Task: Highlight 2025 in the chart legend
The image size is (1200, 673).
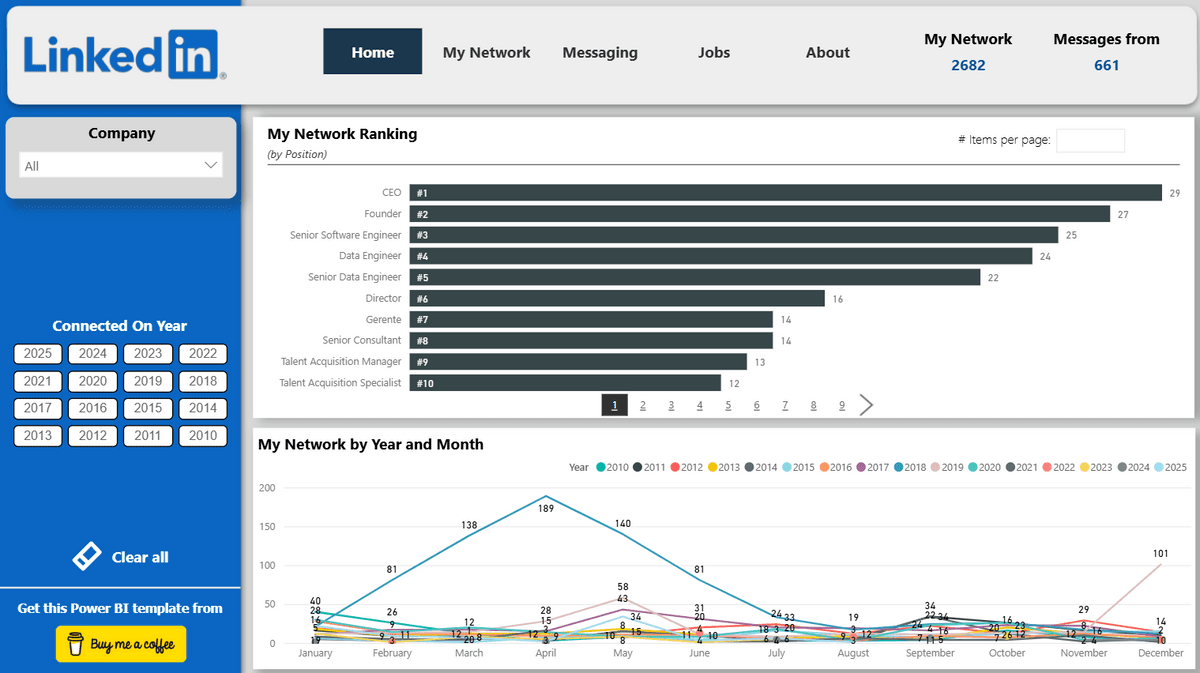Action: (x=1170, y=467)
